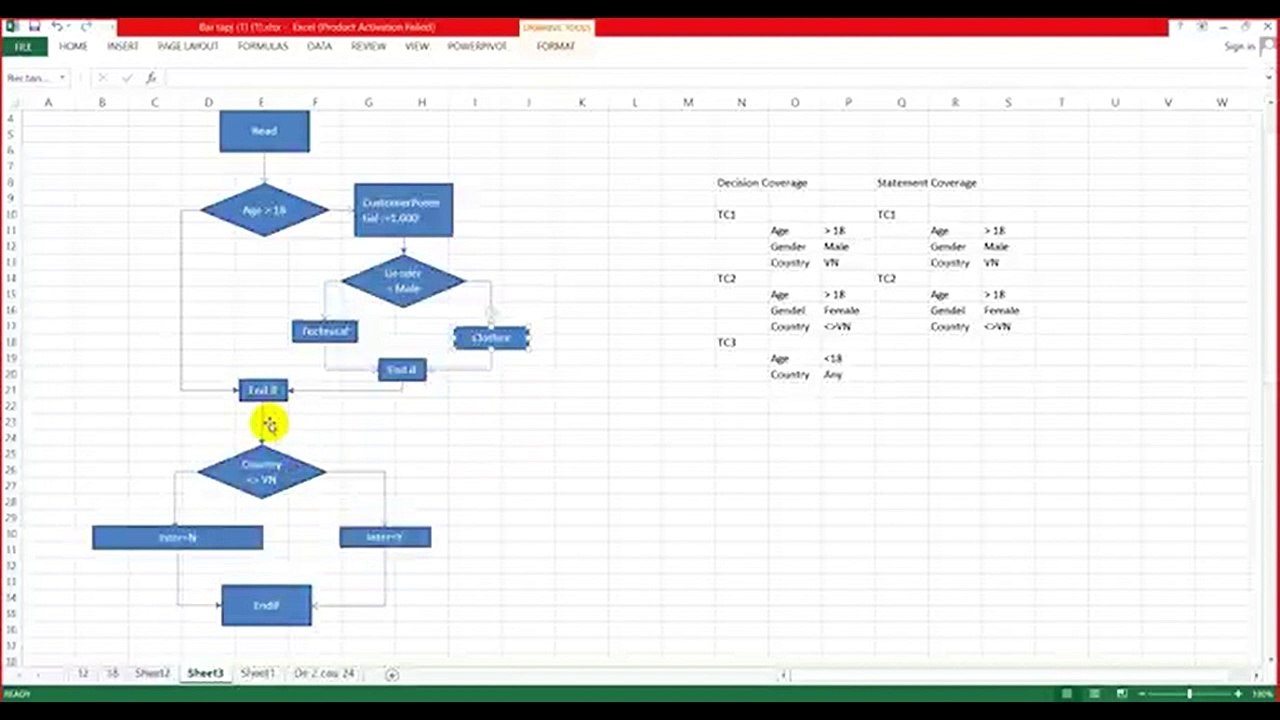Open the POWERPIVOT ribbon tab
Viewport: 1280px width, 720px height.
(x=477, y=47)
